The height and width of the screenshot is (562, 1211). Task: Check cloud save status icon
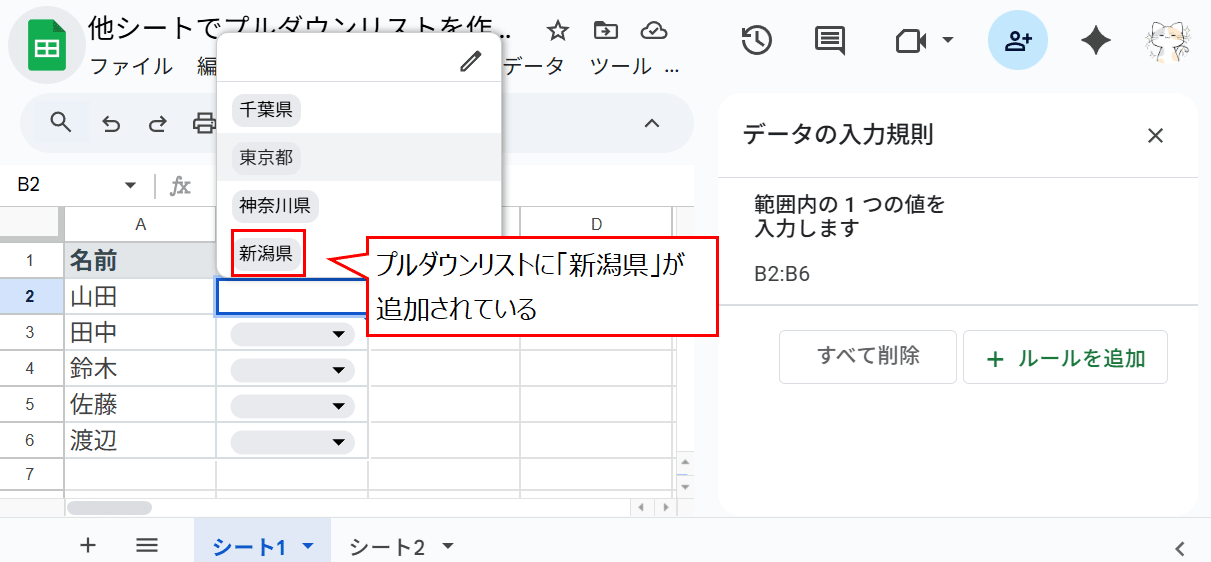click(x=654, y=31)
